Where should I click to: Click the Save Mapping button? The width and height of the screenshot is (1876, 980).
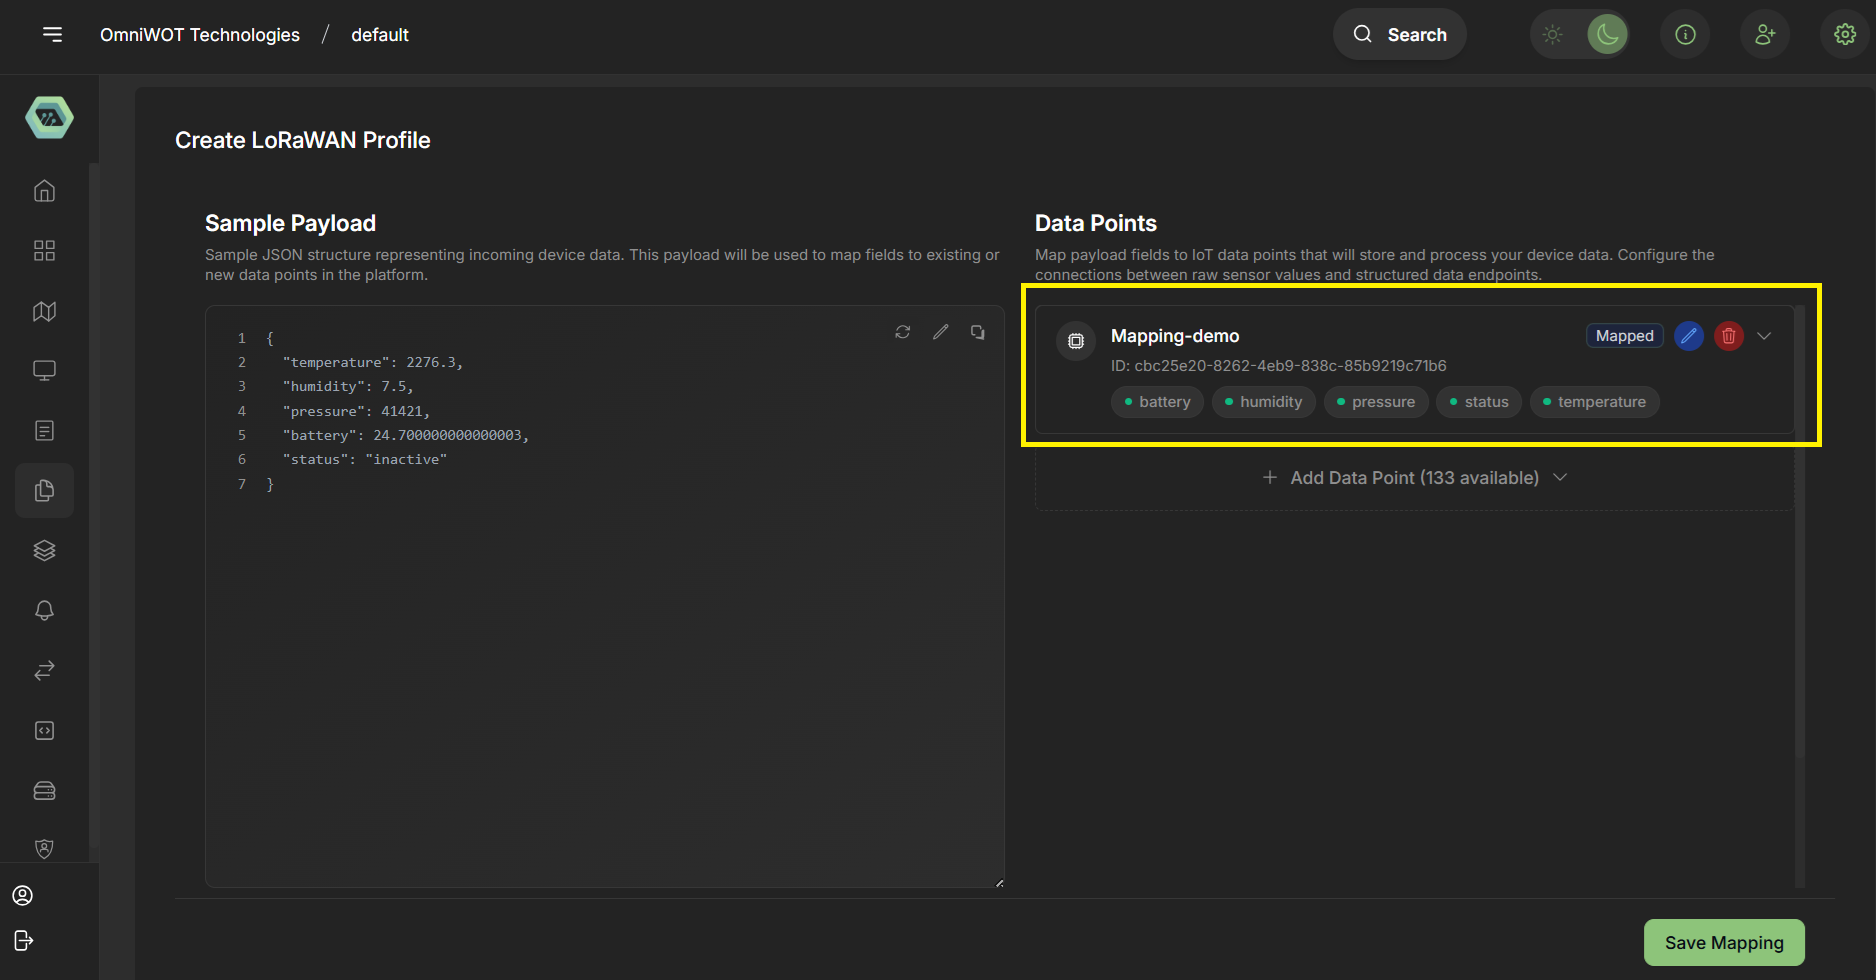point(1723,942)
